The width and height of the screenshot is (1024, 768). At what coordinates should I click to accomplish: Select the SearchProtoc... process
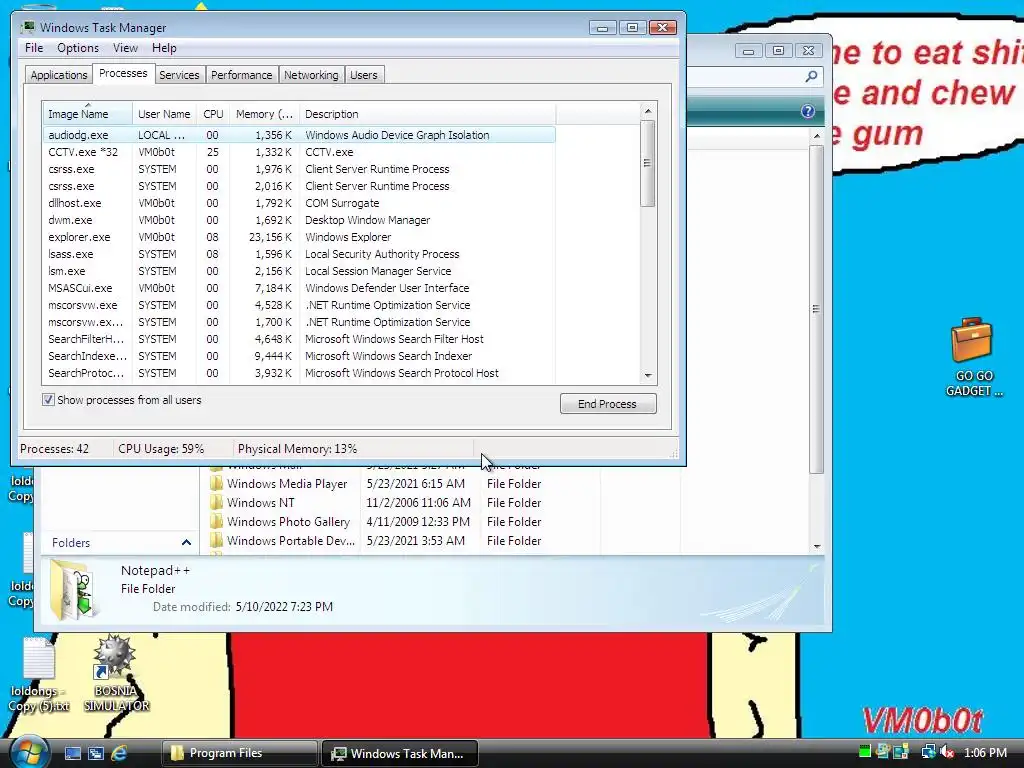[299, 373]
